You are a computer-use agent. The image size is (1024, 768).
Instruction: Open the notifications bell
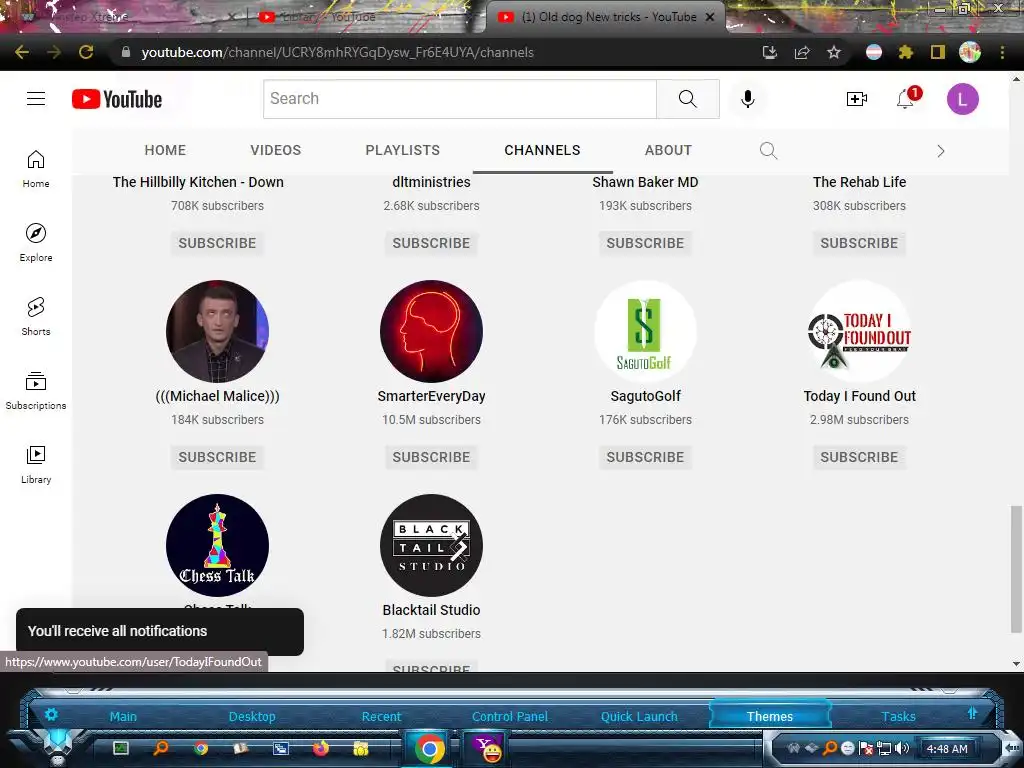(x=906, y=98)
